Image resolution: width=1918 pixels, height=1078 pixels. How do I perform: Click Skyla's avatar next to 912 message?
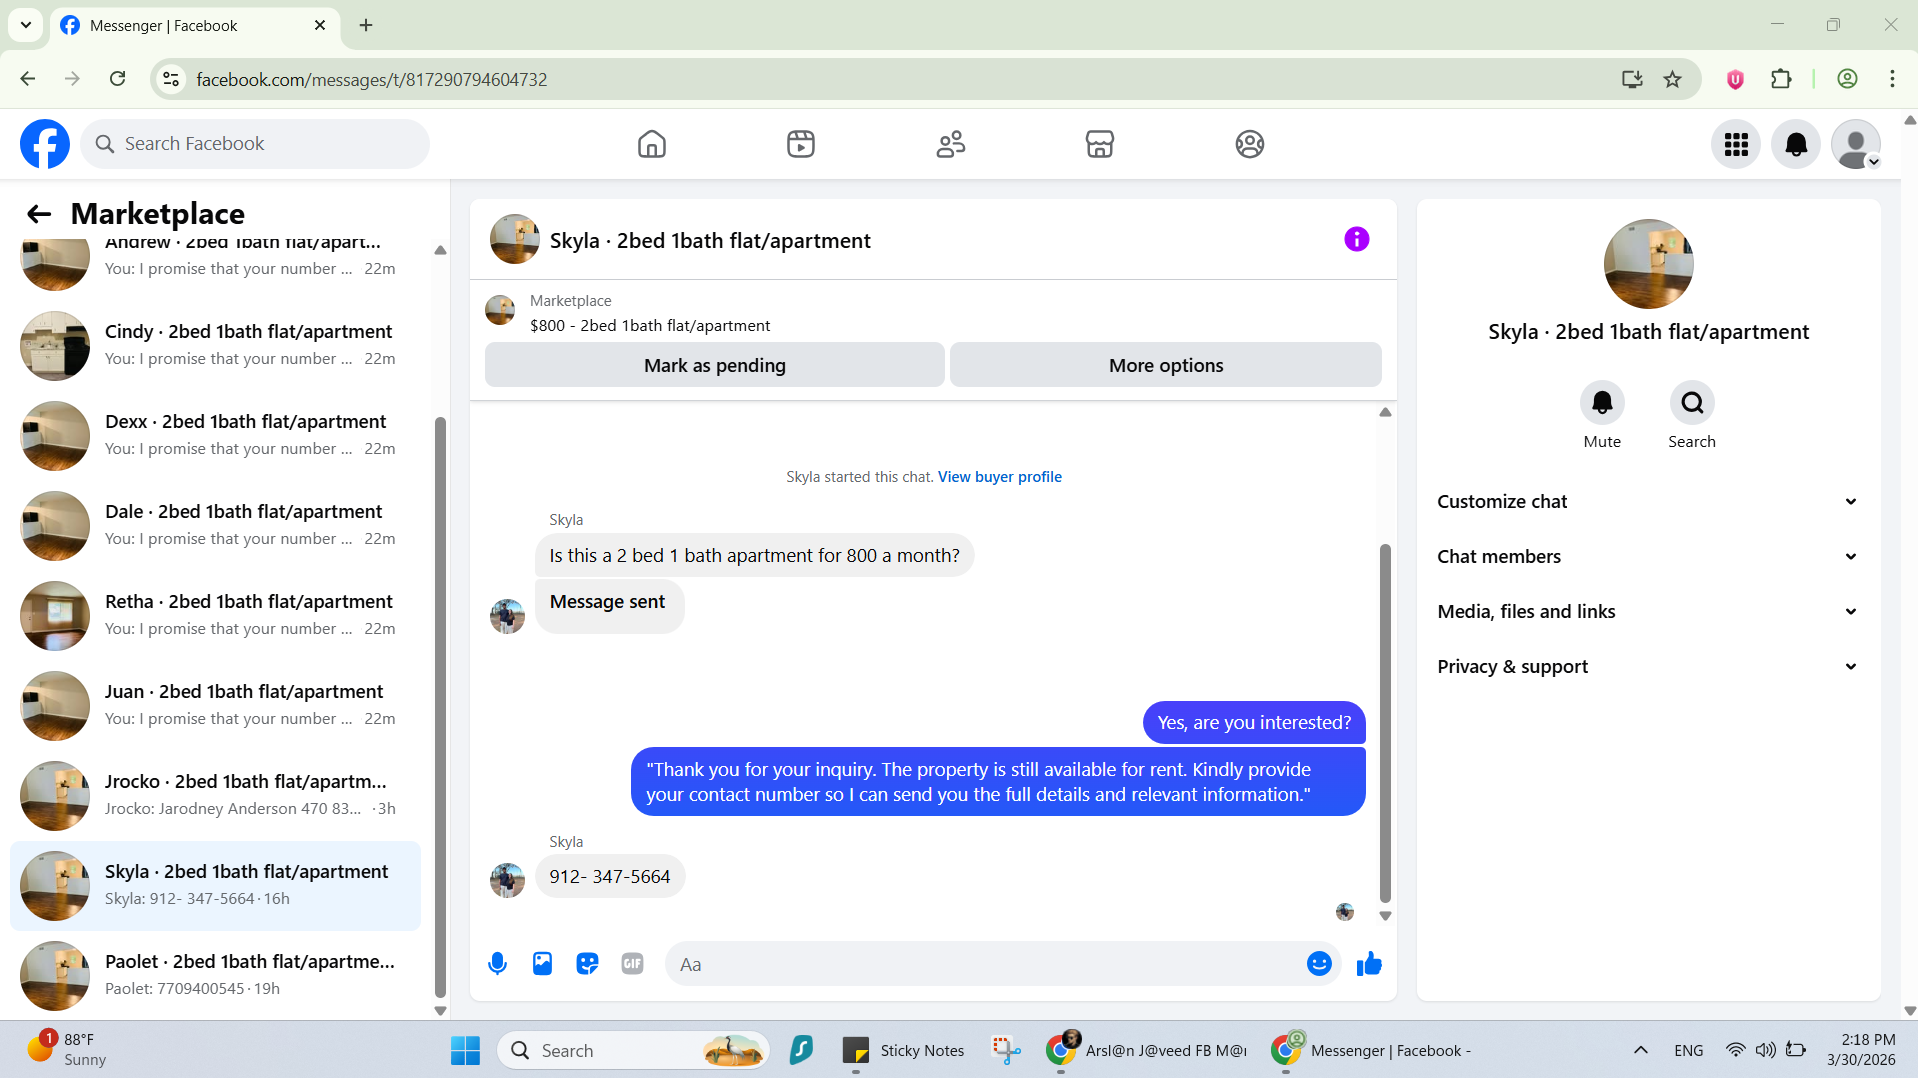coord(507,880)
